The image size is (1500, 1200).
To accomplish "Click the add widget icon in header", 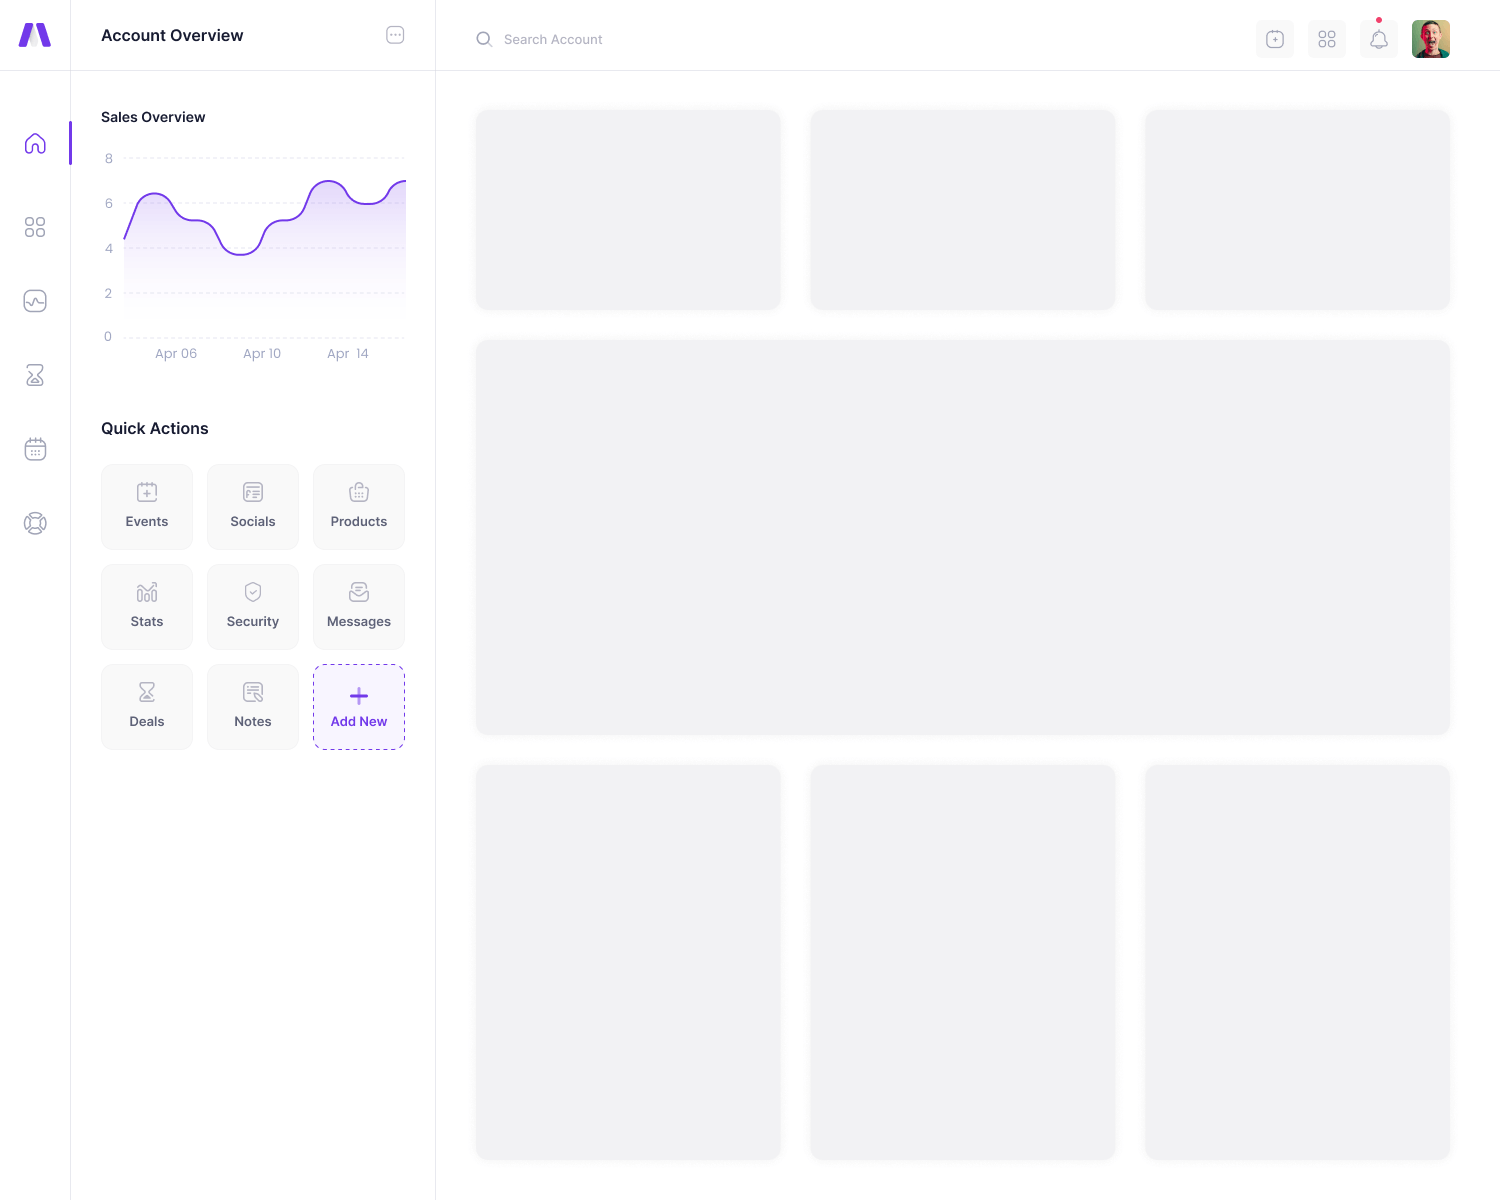I will pos(1274,39).
